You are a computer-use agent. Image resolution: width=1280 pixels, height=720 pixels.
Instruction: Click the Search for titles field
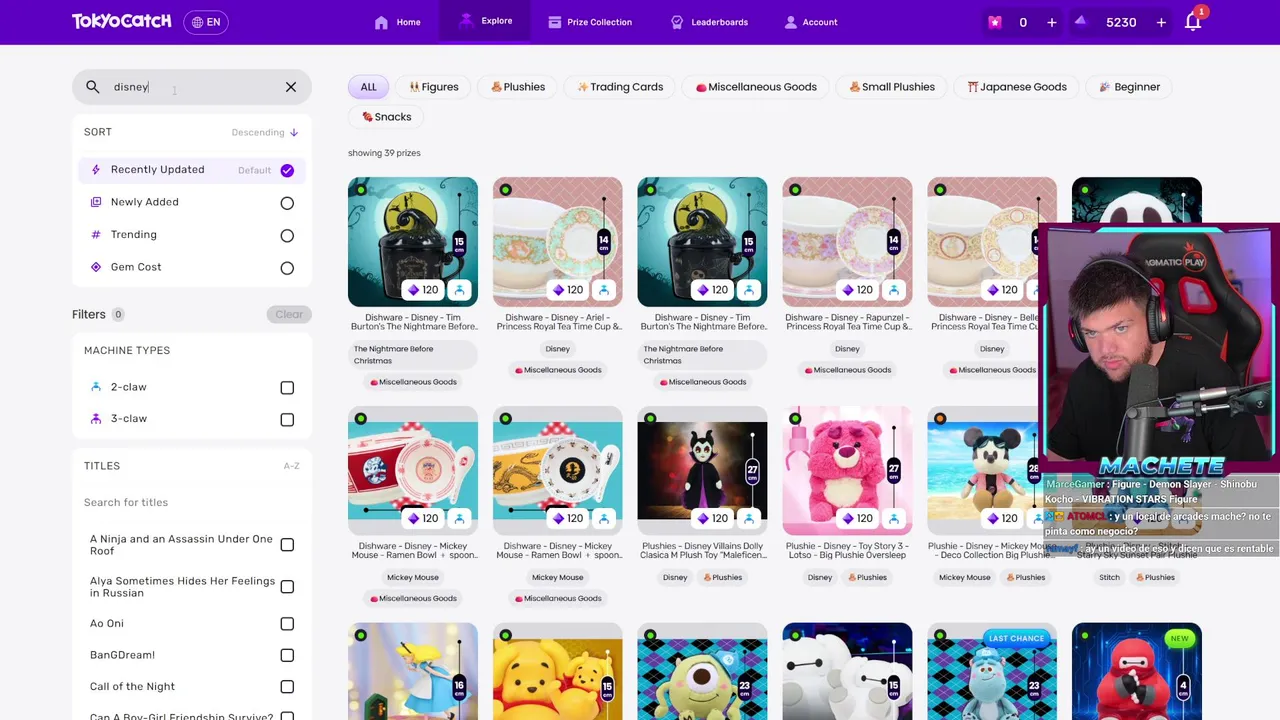pyautogui.click(x=190, y=502)
